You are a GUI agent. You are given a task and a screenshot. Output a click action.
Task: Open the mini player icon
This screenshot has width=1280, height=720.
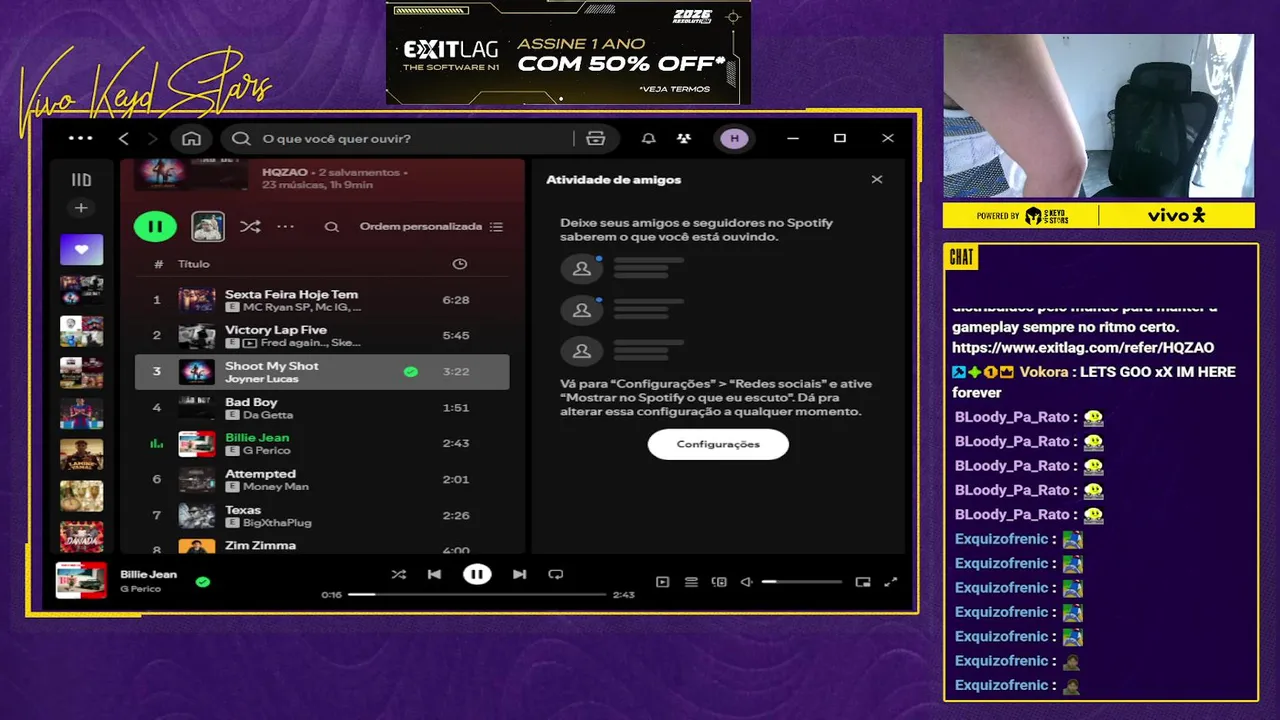click(863, 582)
